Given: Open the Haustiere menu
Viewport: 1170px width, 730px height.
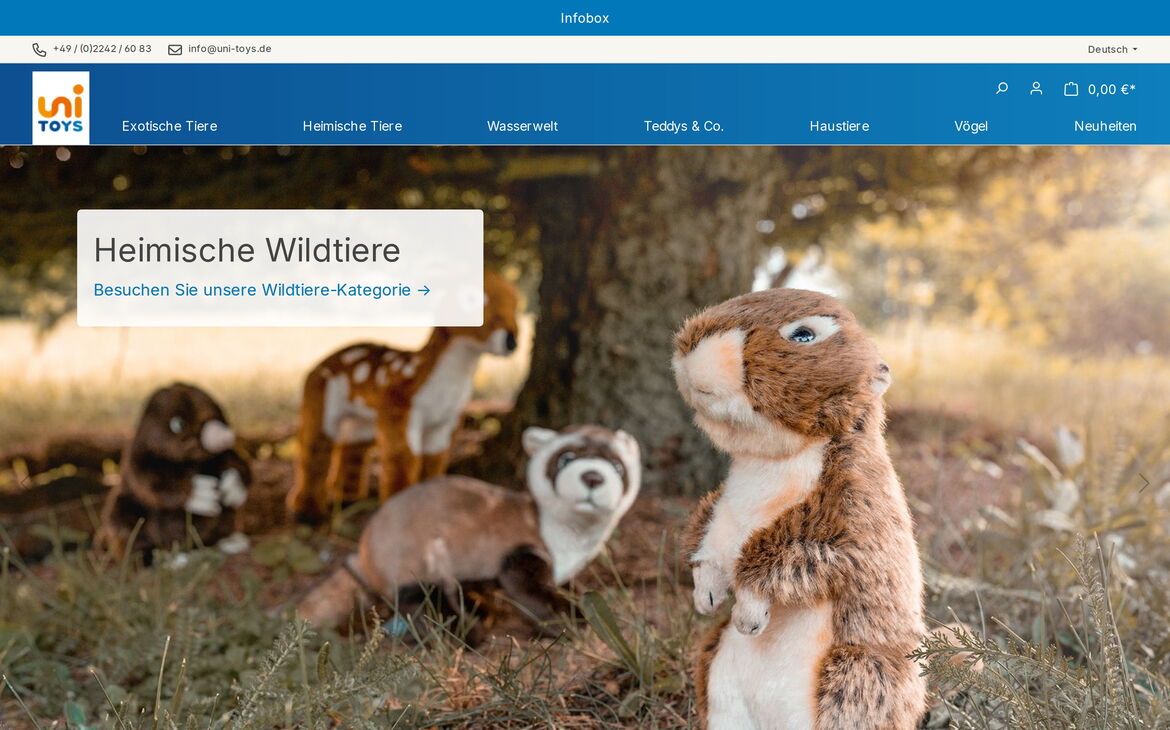Looking at the screenshot, I should coord(839,126).
